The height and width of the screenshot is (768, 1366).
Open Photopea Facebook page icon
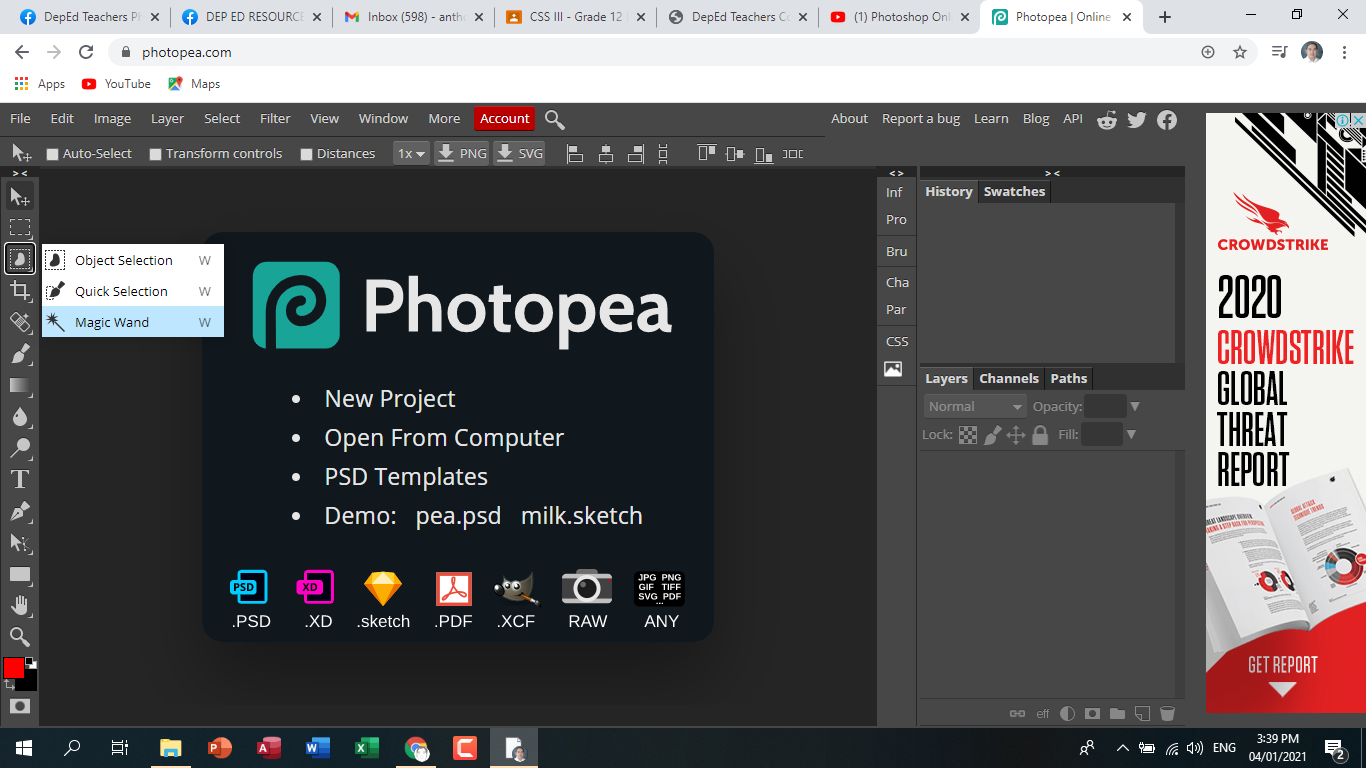[1167, 120]
